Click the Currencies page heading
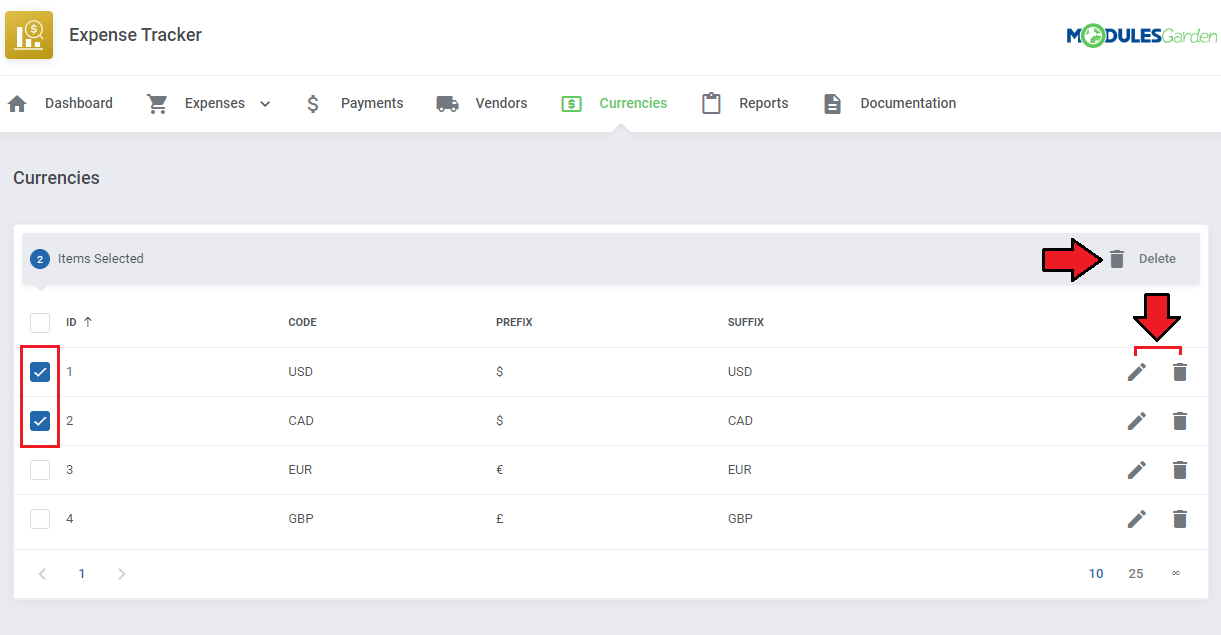Image resolution: width=1221 pixels, height=635 pixels. click(56, 178)
